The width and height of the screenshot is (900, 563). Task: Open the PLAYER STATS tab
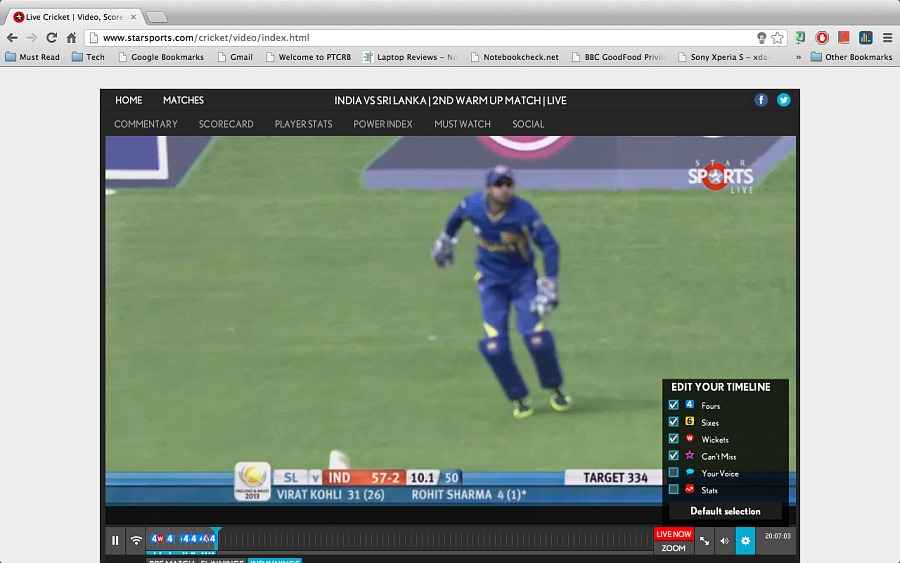304,124
